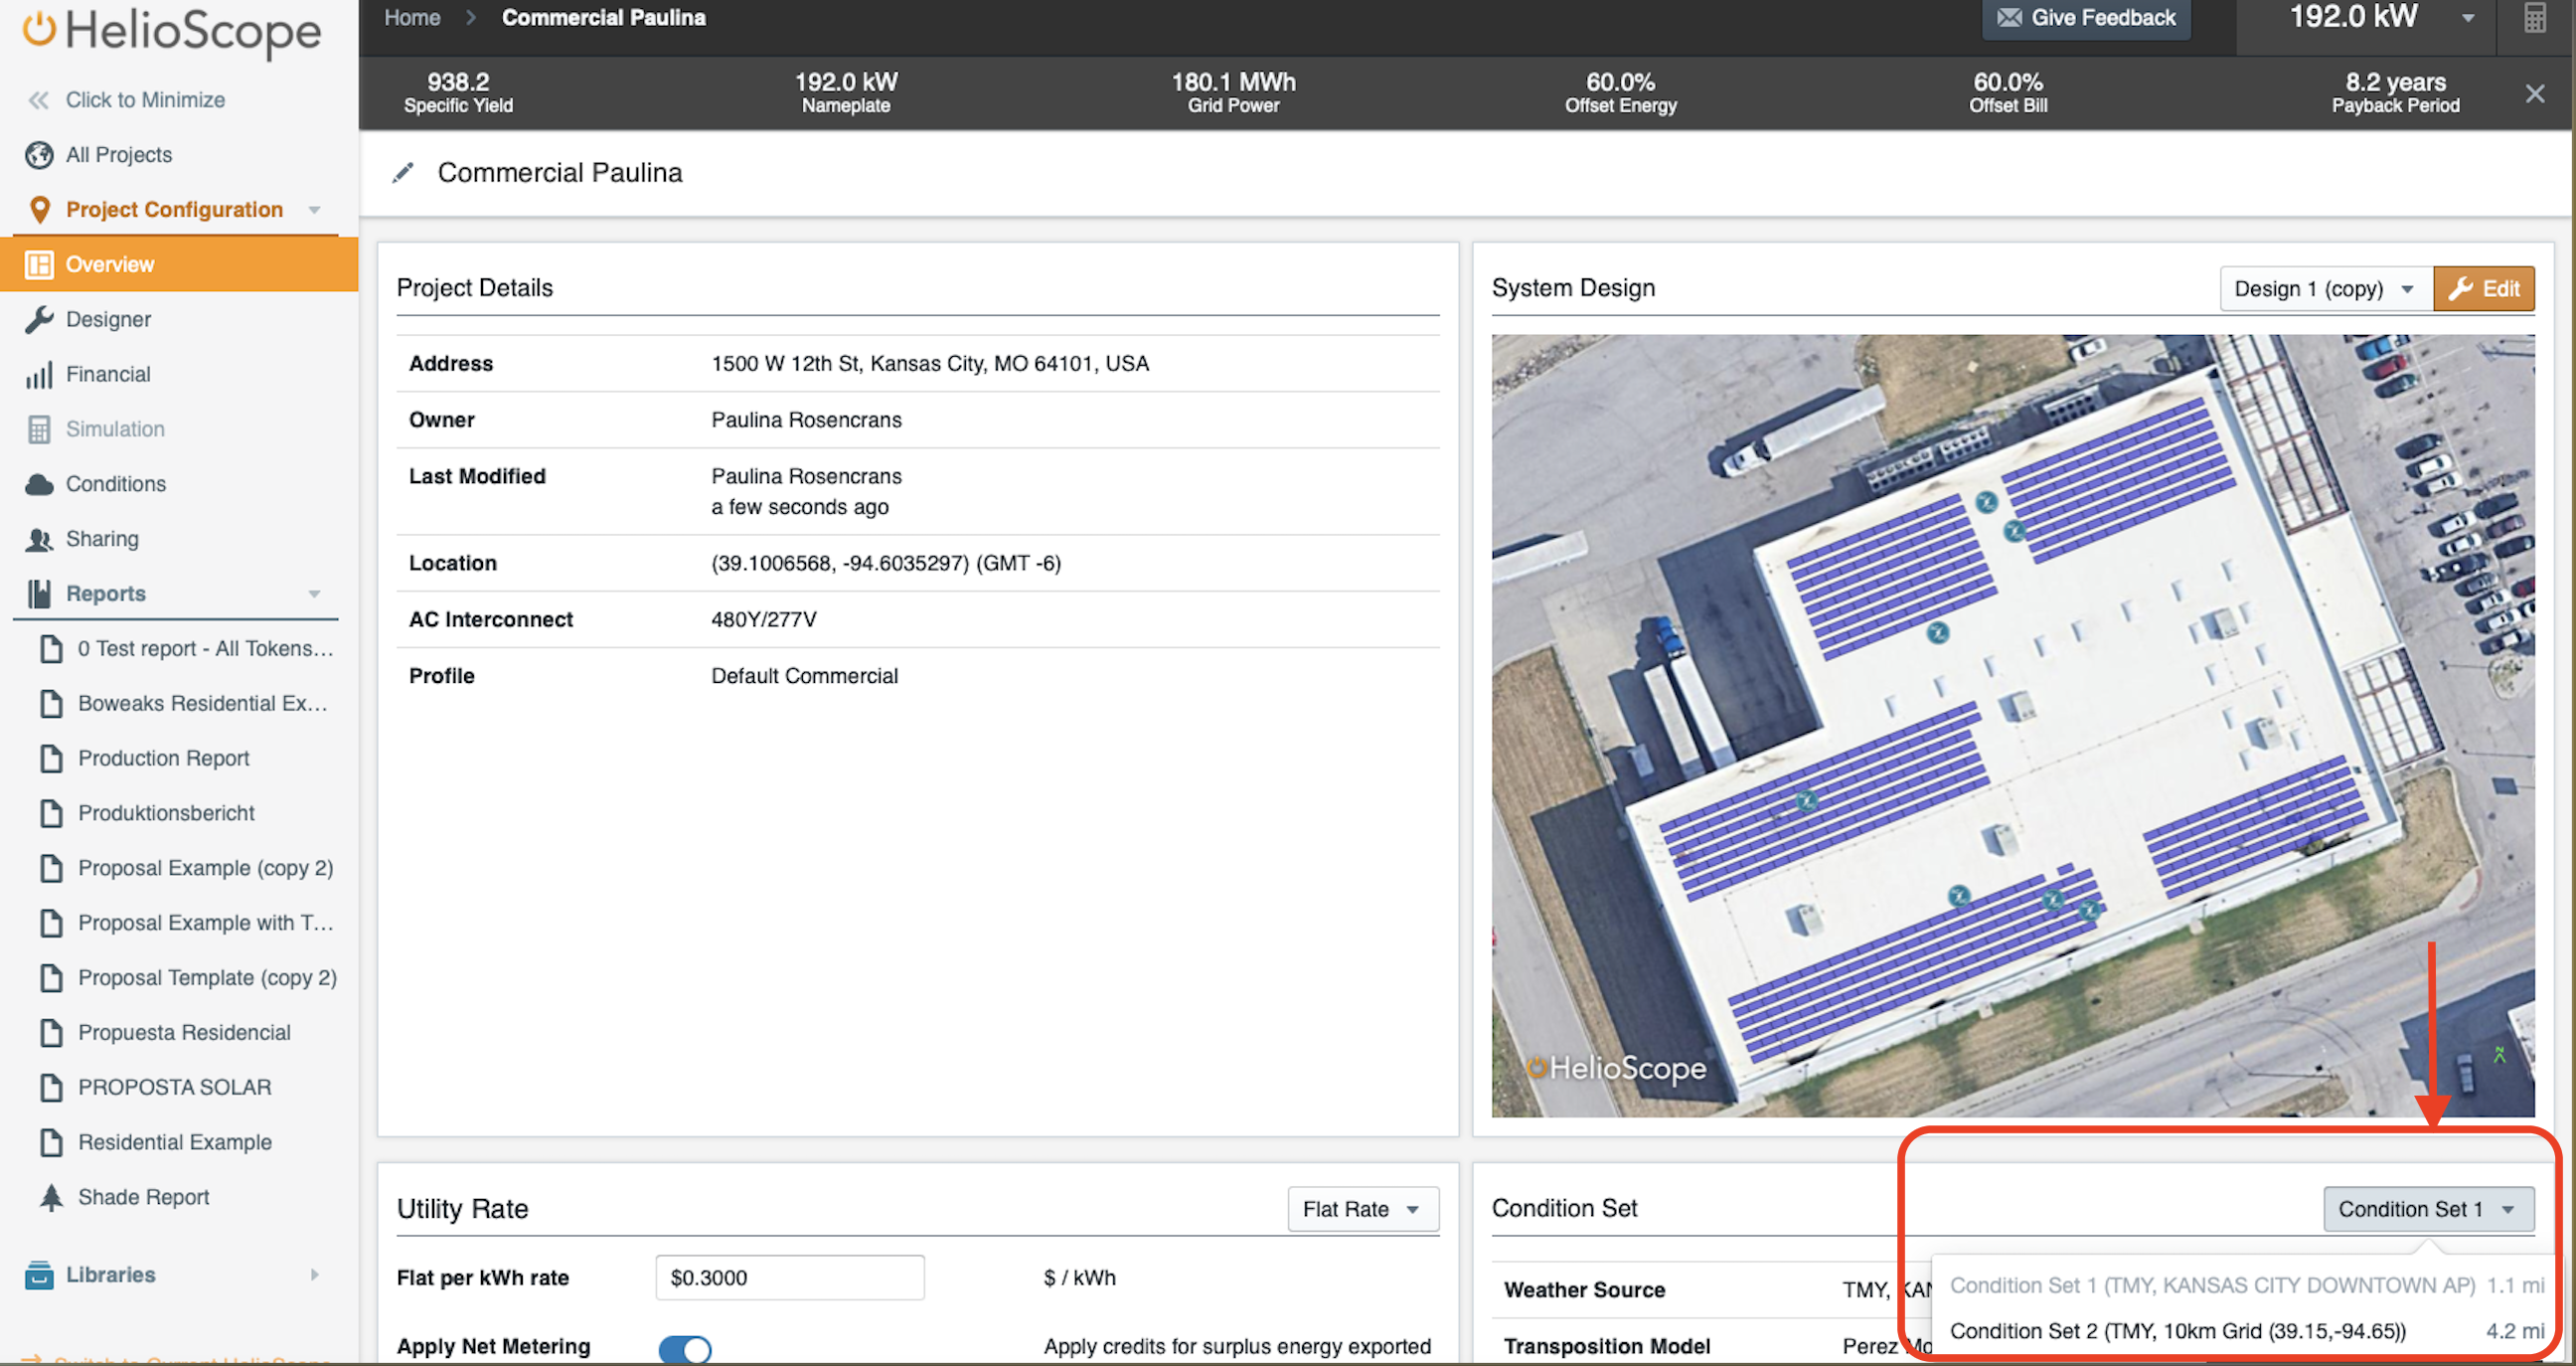Viewport: 2576px width, 1366px height.
Task: Click document icon beside Produktionsbericht
Action: (51, 813)
